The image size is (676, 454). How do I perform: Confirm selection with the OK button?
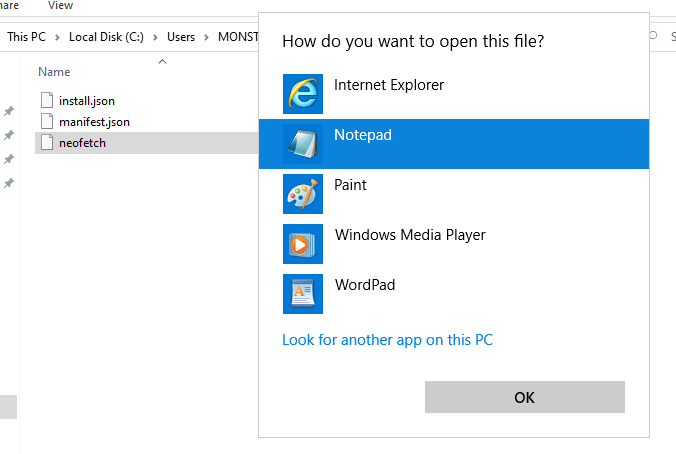pos(525,397)
